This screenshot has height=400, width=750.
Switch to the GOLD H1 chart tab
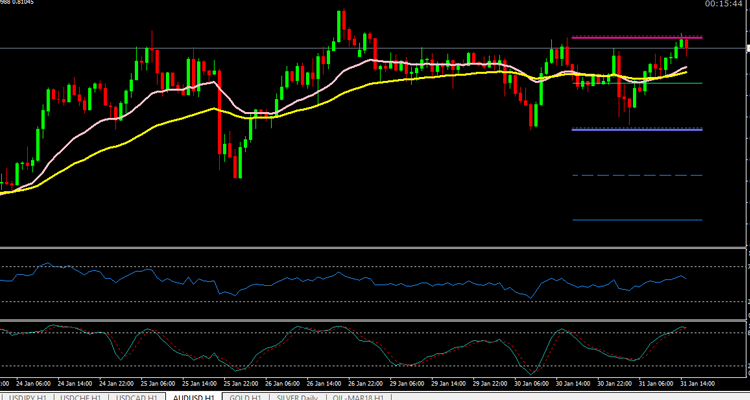point(245,396)
